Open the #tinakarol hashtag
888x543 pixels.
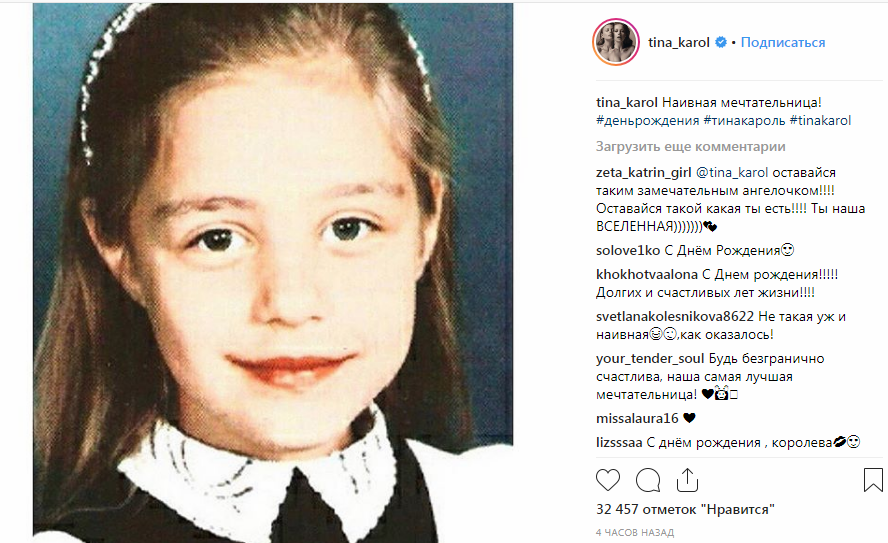tap(820, 121)
